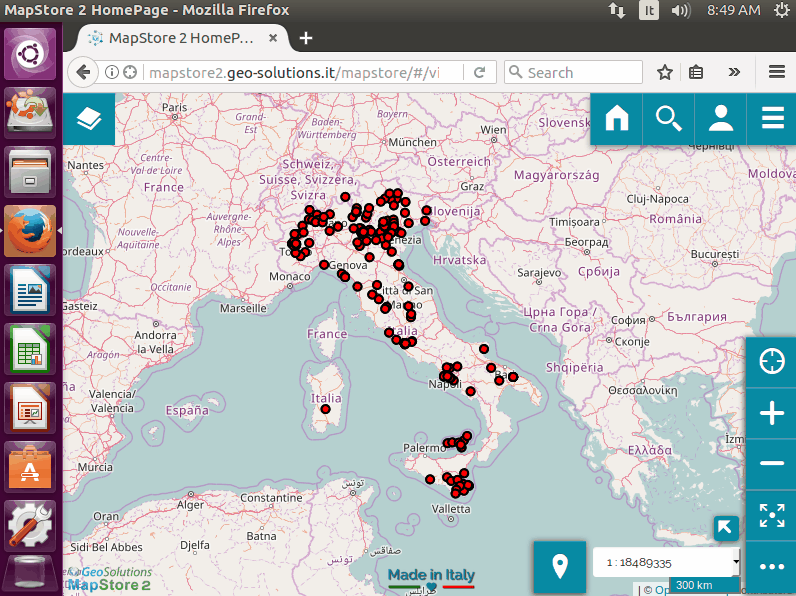Click the map attribution link
Image resolution: width=796 pixels, height=596 pixels.
(662, 589)
